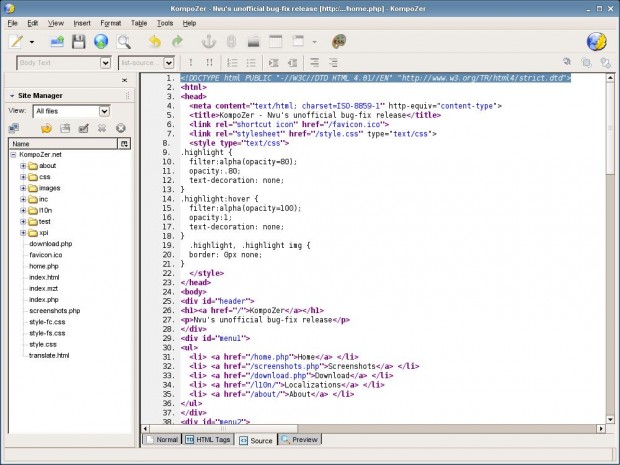Click the Browse magnifier icon
Image resolution: width=620 pixels, height=465 pixels.
(x=124, y=42)
